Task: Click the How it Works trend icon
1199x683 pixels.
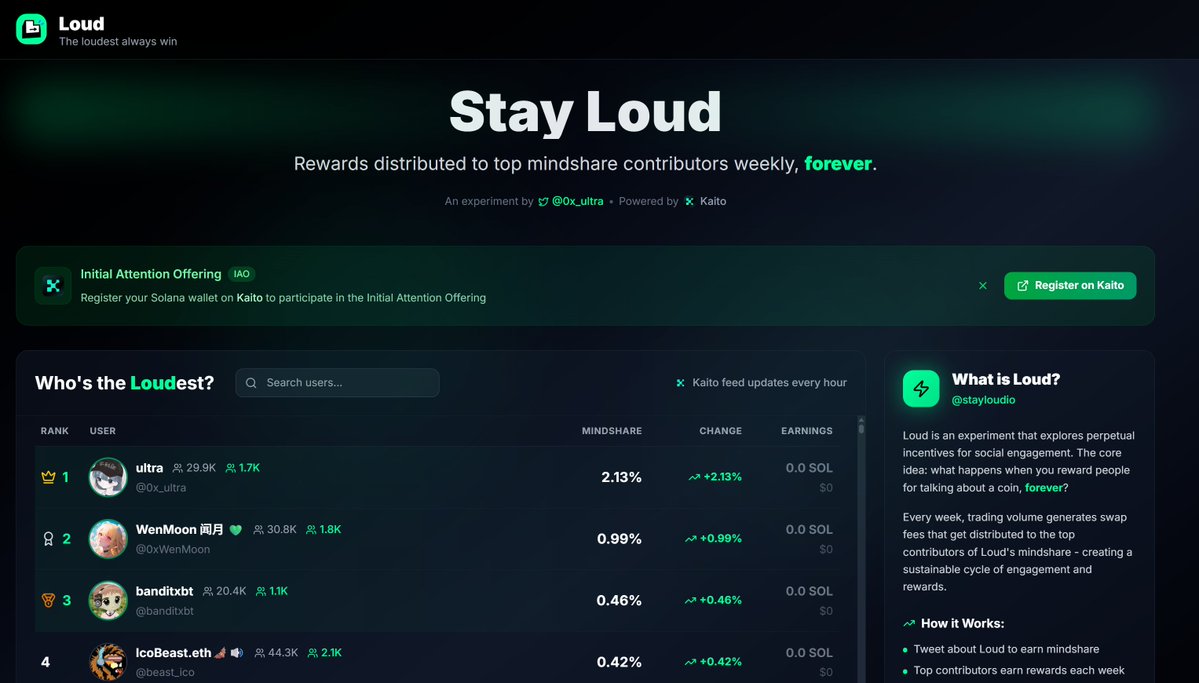Action: [908, 623]
